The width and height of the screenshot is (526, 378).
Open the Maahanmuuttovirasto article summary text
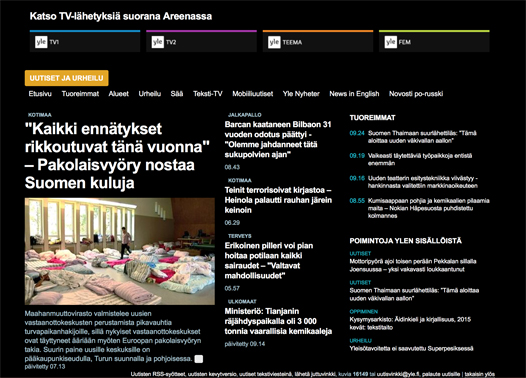[x=113, y=336]
